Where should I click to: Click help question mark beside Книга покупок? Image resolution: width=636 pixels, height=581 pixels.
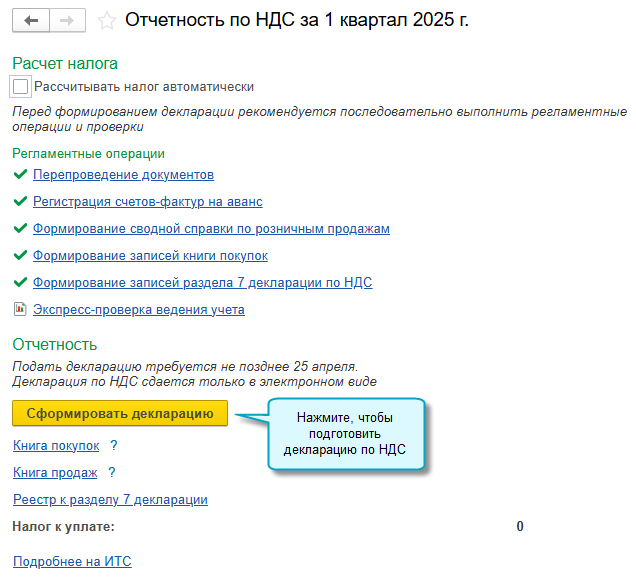[114, 445]
